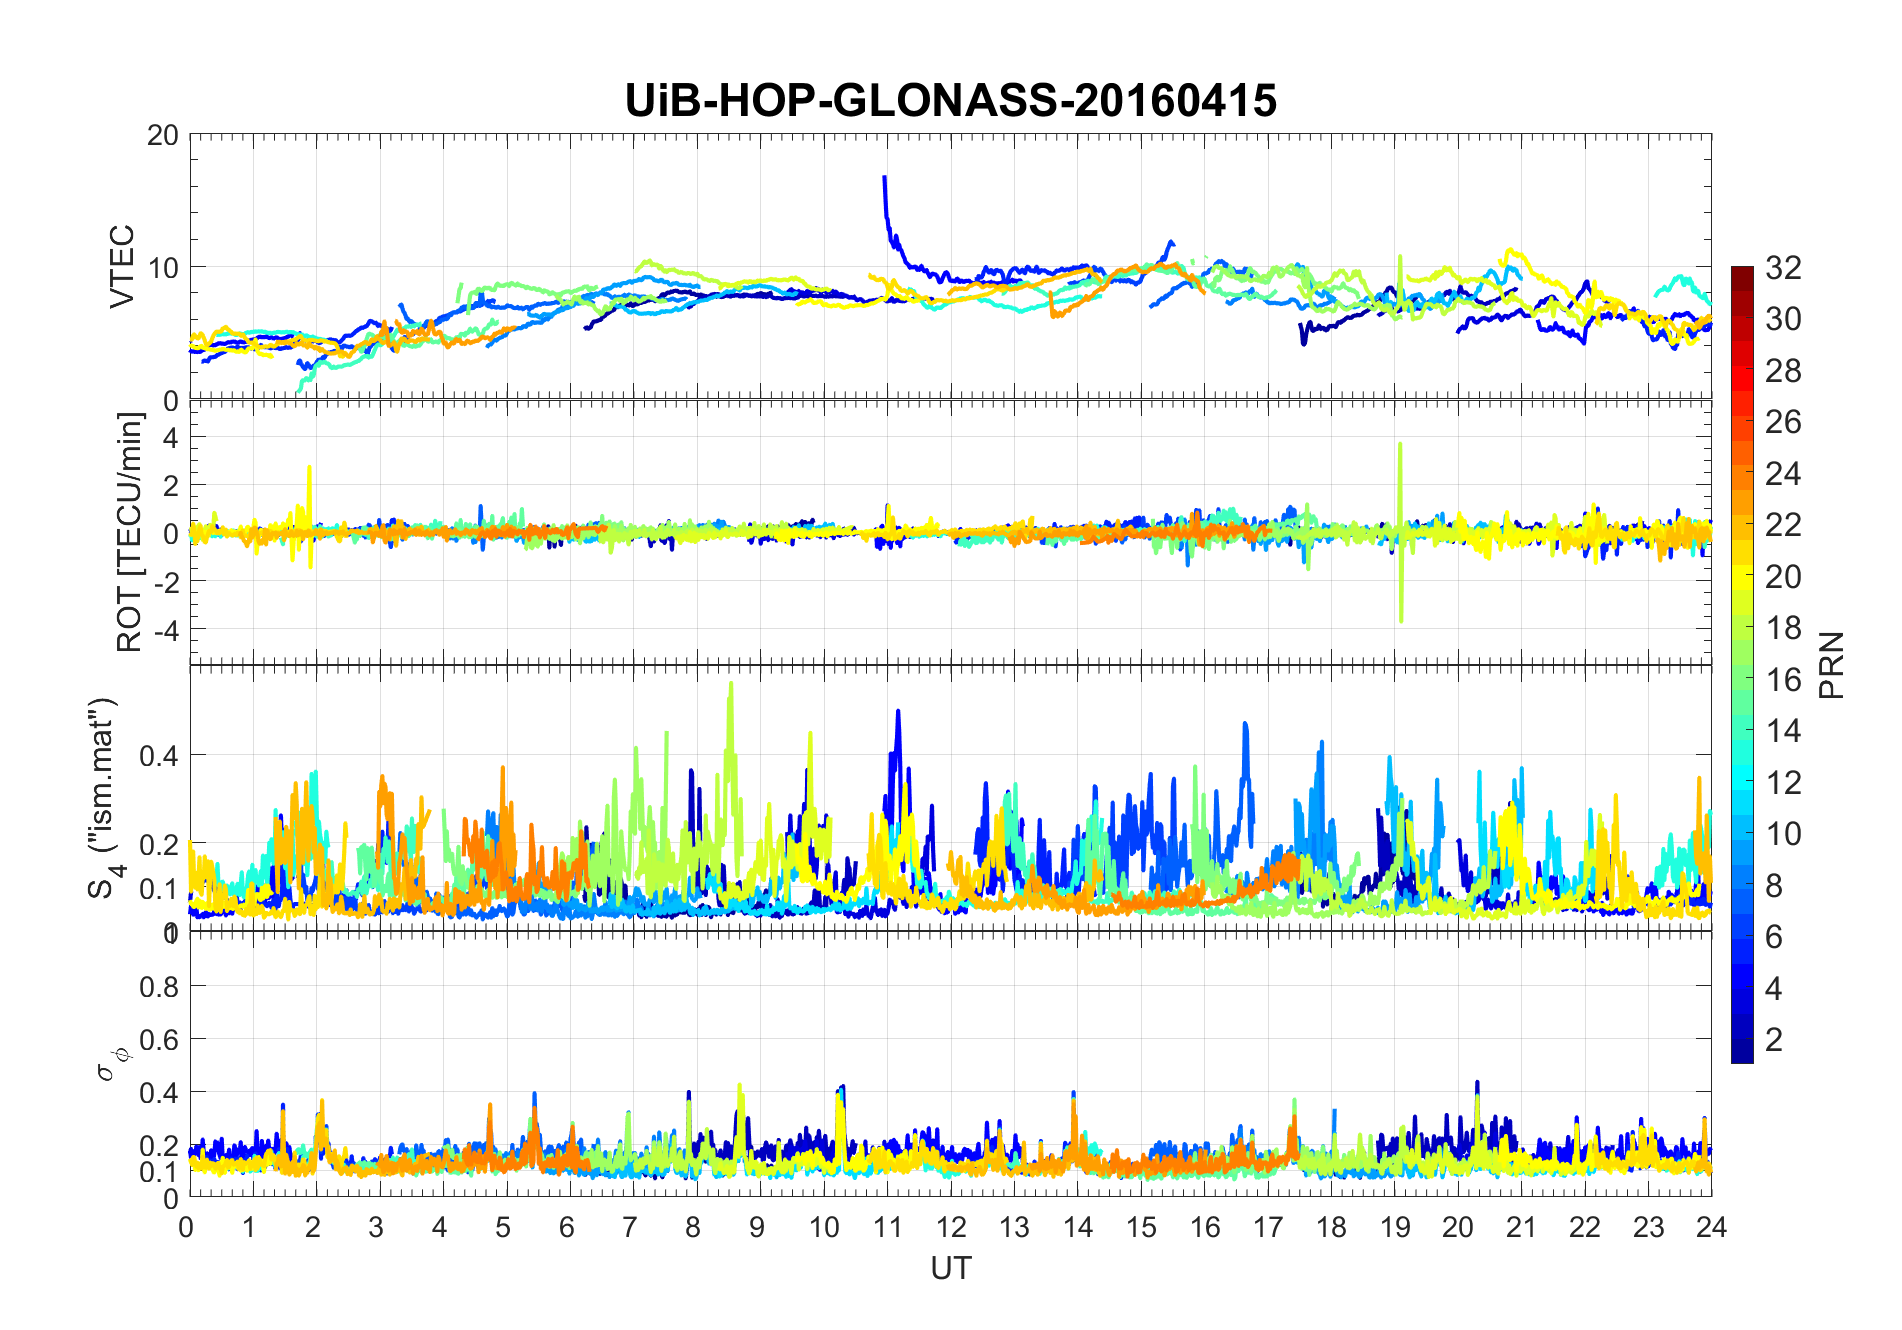Click the UT axis tick label 19
This screenshot has width=1902, height=1330.
pos(1395,1226)
